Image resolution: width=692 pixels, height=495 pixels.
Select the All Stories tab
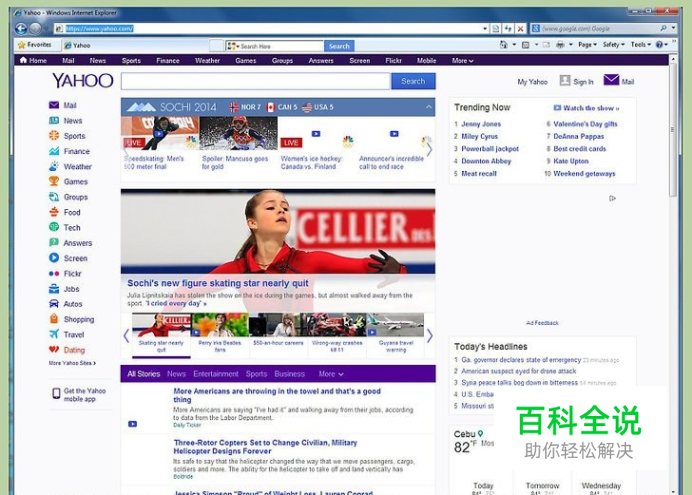143,374
